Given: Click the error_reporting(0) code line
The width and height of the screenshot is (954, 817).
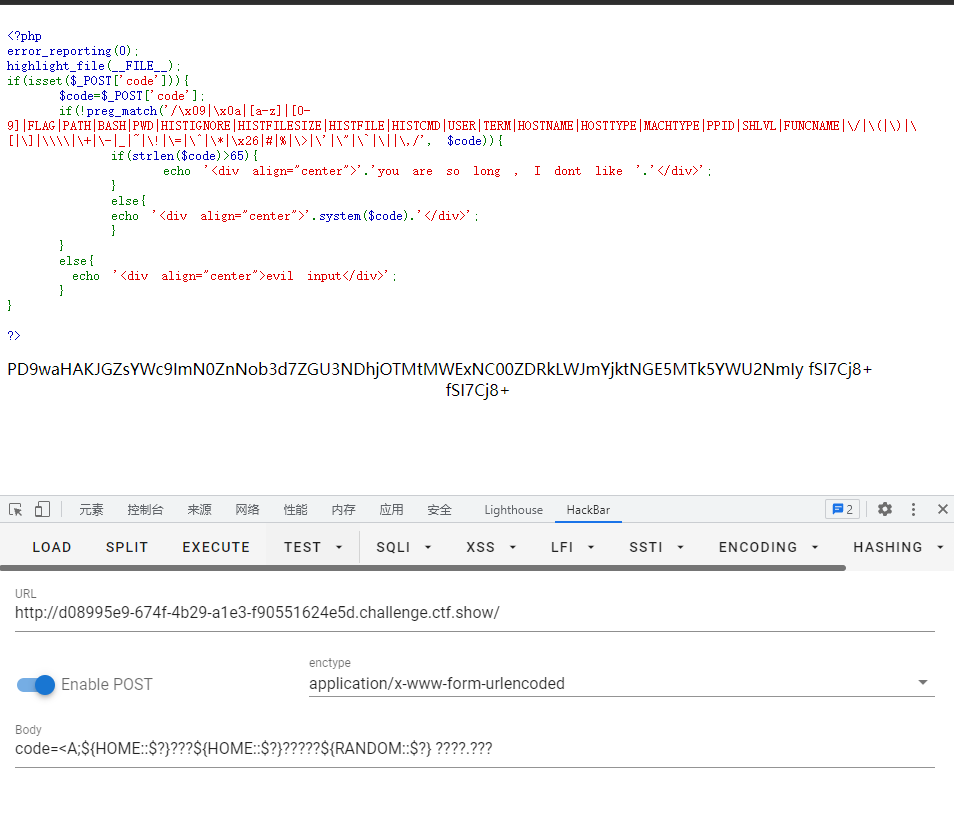Looking at the screenshot, I should 72,51.
